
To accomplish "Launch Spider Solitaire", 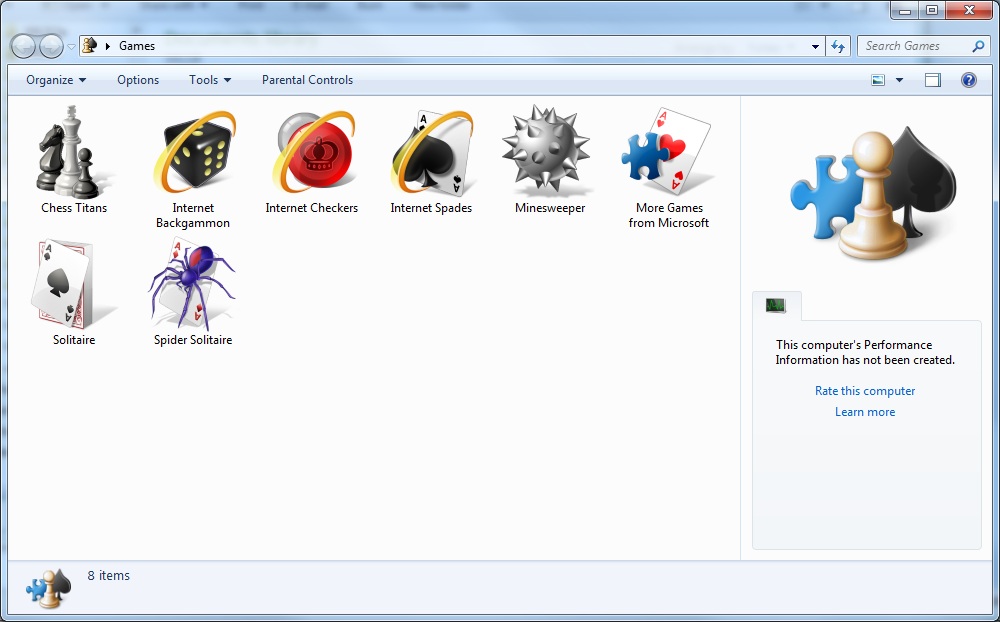I will coord(191,288).
